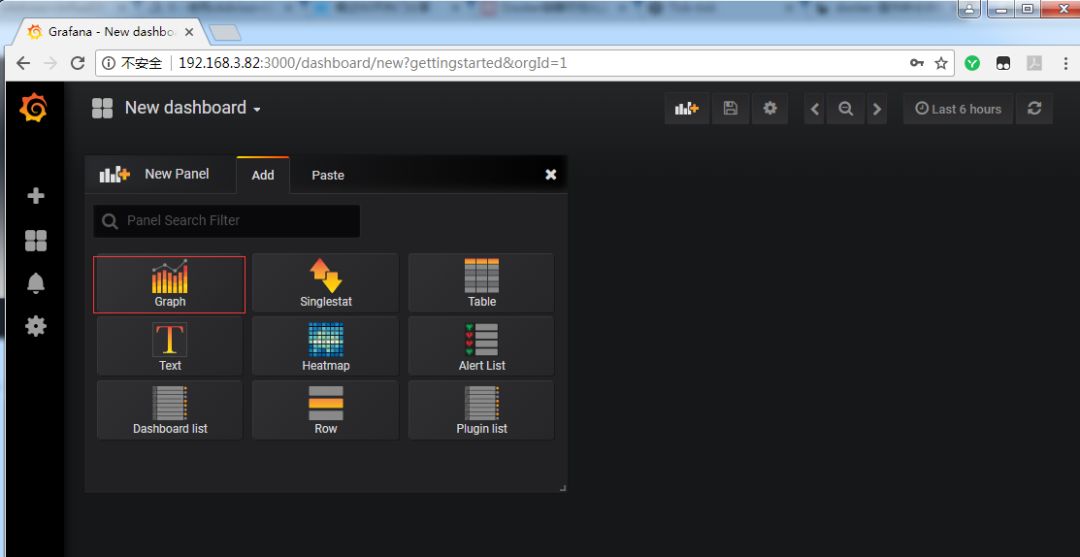Click the Add panel toolbar icon
Viewport: 1080px width, 557px height.
coord(686,109)
